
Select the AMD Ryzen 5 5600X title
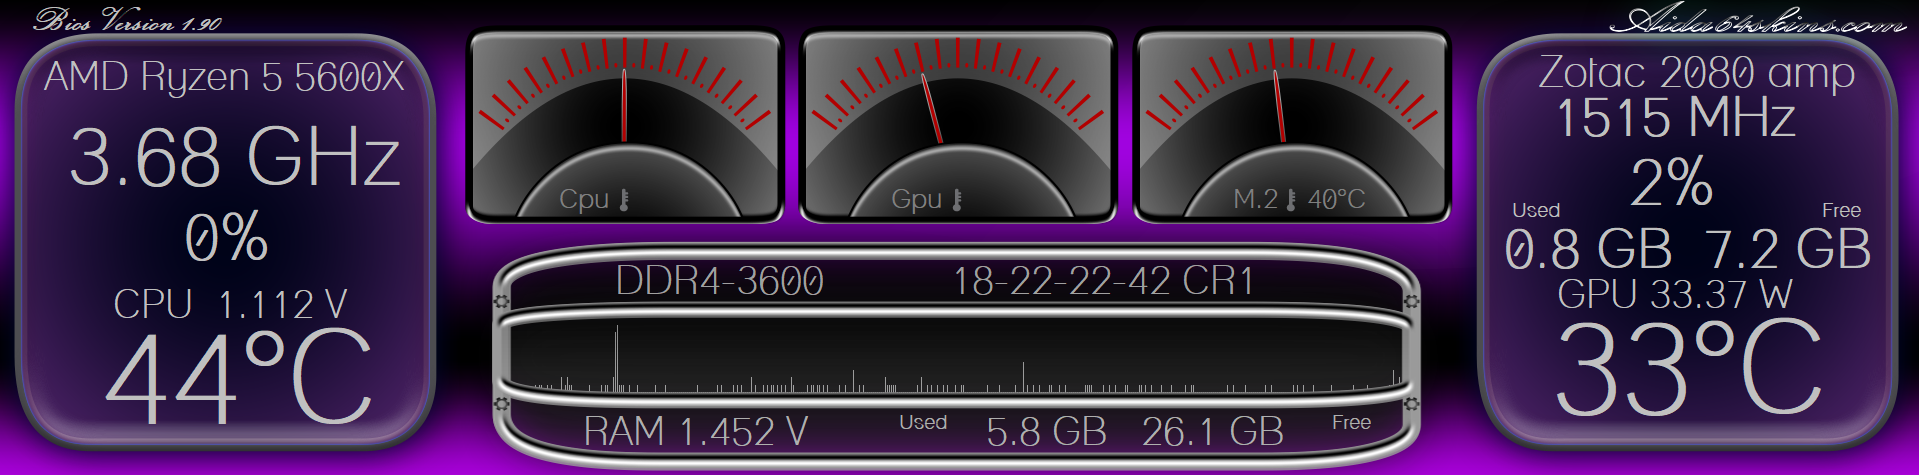(224, 77)
